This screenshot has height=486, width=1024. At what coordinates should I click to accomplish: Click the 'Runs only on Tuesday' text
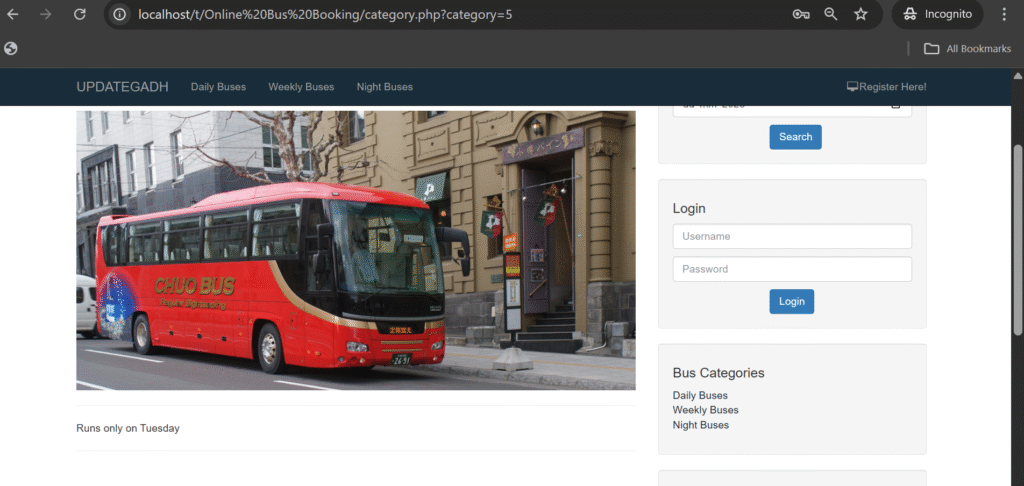click(x=128, y=429)
